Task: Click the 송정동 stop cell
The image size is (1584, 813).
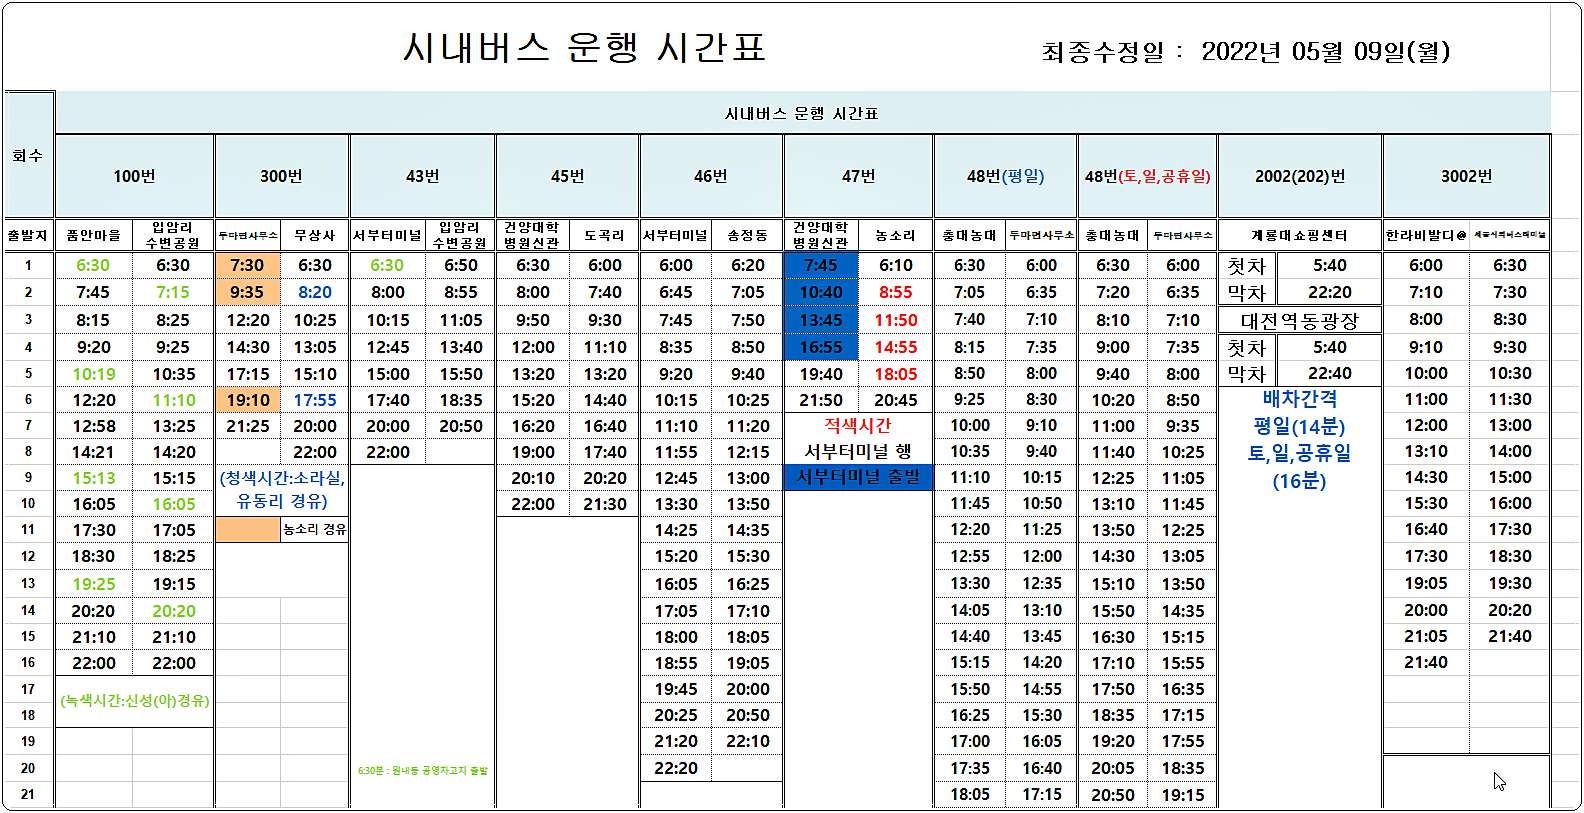Action: click(x=747, y=235)
